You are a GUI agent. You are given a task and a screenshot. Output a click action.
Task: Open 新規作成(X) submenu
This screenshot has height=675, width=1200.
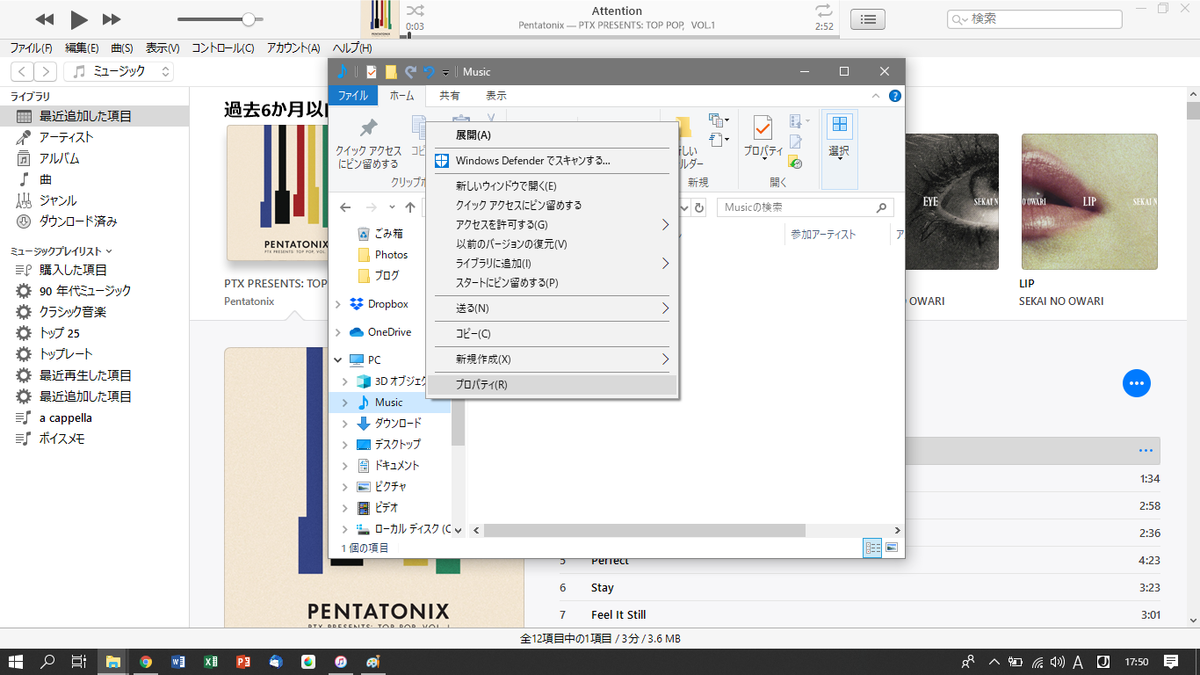(x=552, y=359)
